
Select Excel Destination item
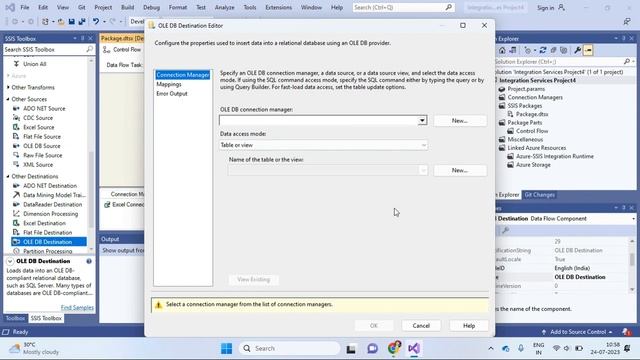[44, 223]
